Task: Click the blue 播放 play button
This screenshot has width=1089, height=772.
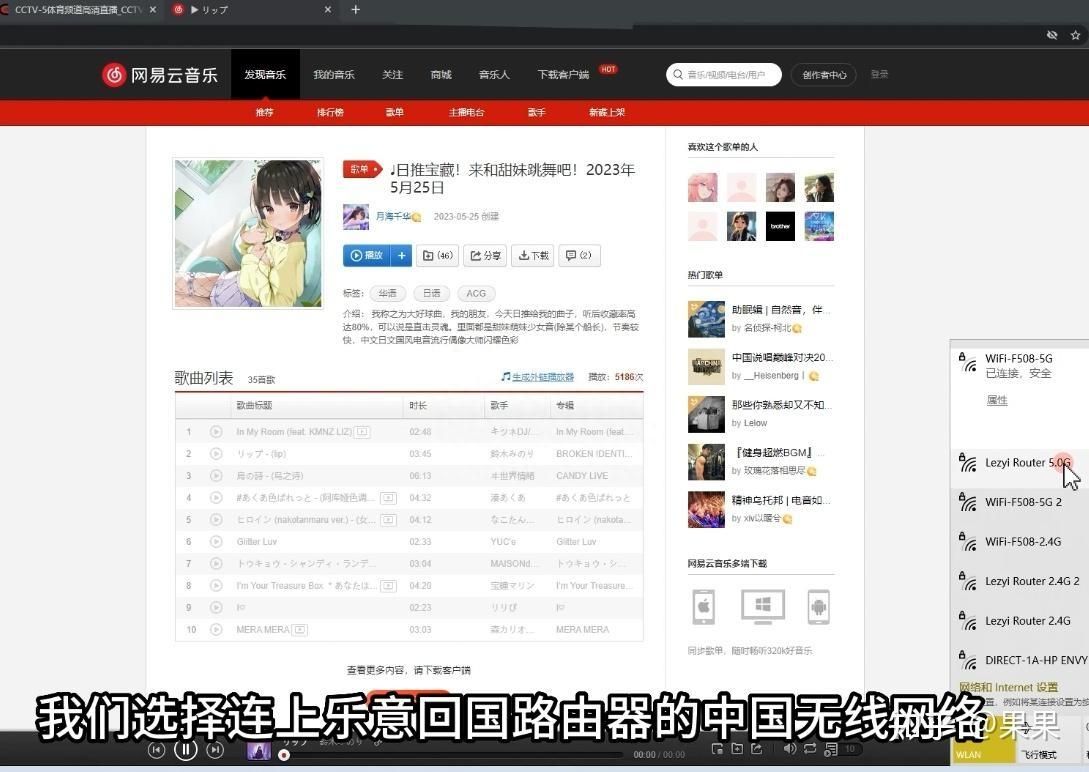Action: click(367, 255)
